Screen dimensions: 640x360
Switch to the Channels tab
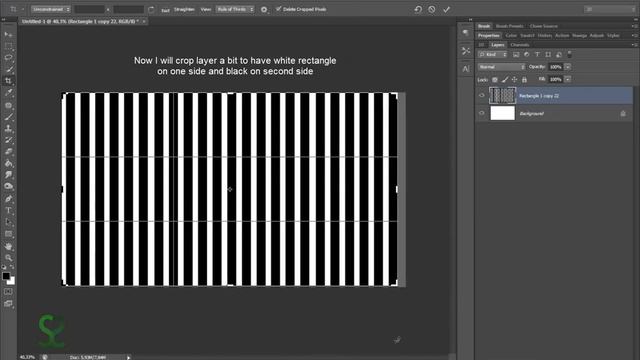[520, 45]
